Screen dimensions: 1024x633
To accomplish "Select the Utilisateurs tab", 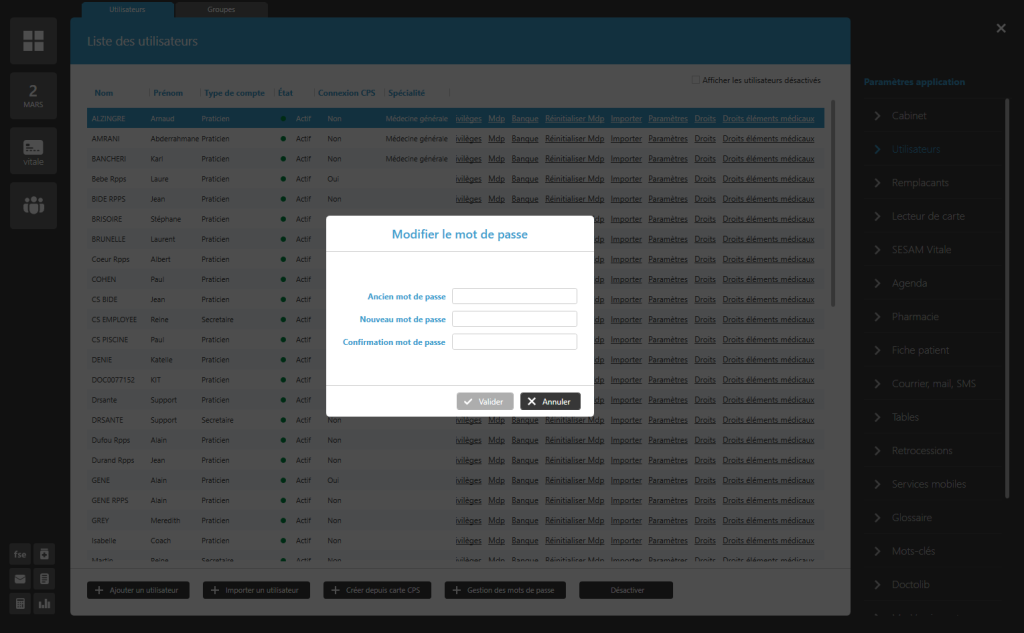I will tap(127, 9).
